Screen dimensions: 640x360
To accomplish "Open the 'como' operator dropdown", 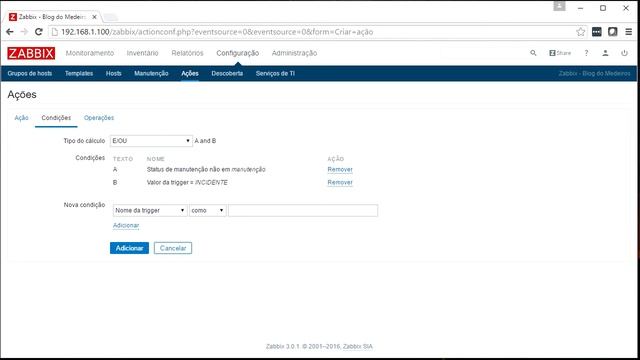I will [208, 211].
